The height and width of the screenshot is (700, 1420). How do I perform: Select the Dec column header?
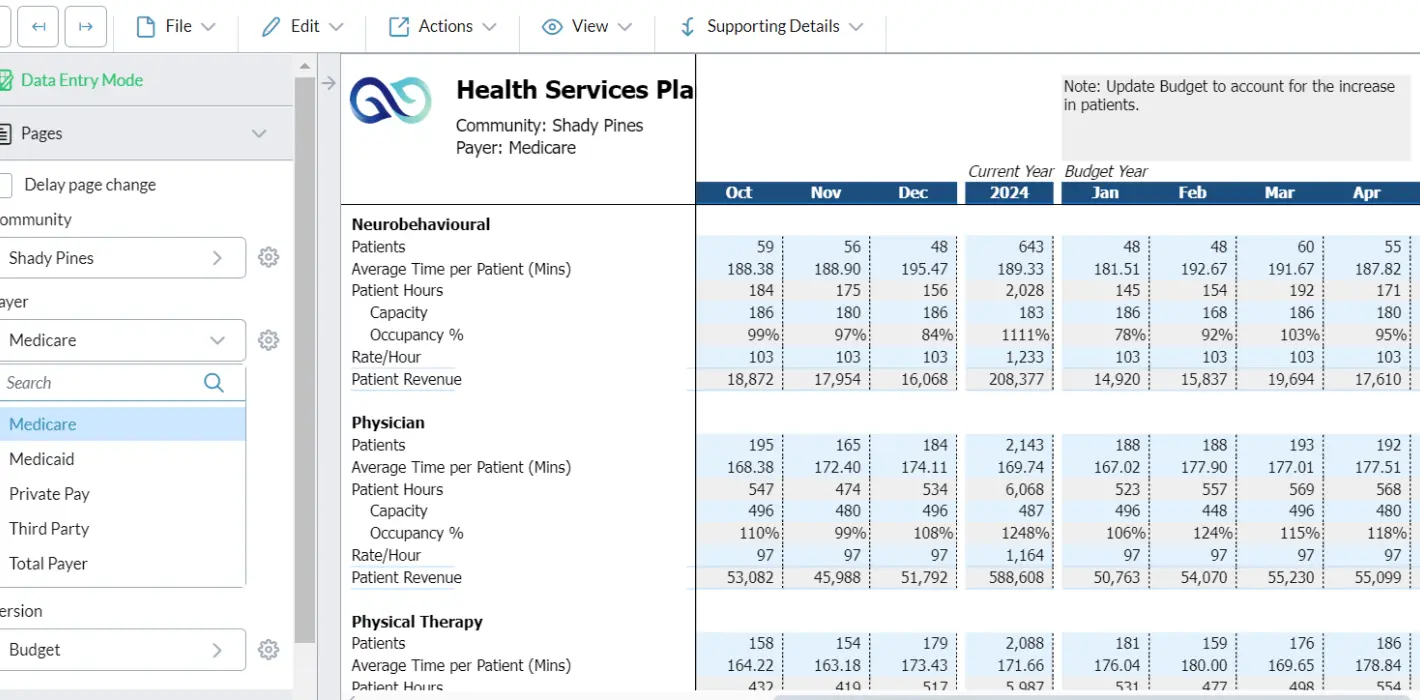pyautogui.click(x=913, y=193)
